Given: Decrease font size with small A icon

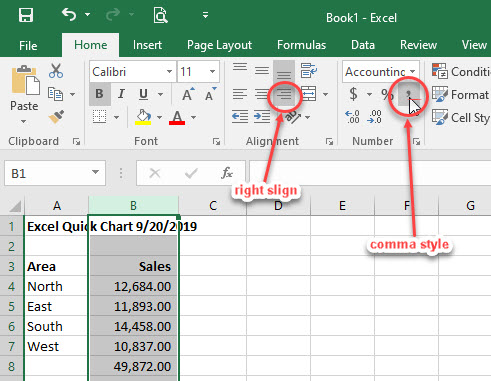Looking at the screenshot, I should point(211,94).
